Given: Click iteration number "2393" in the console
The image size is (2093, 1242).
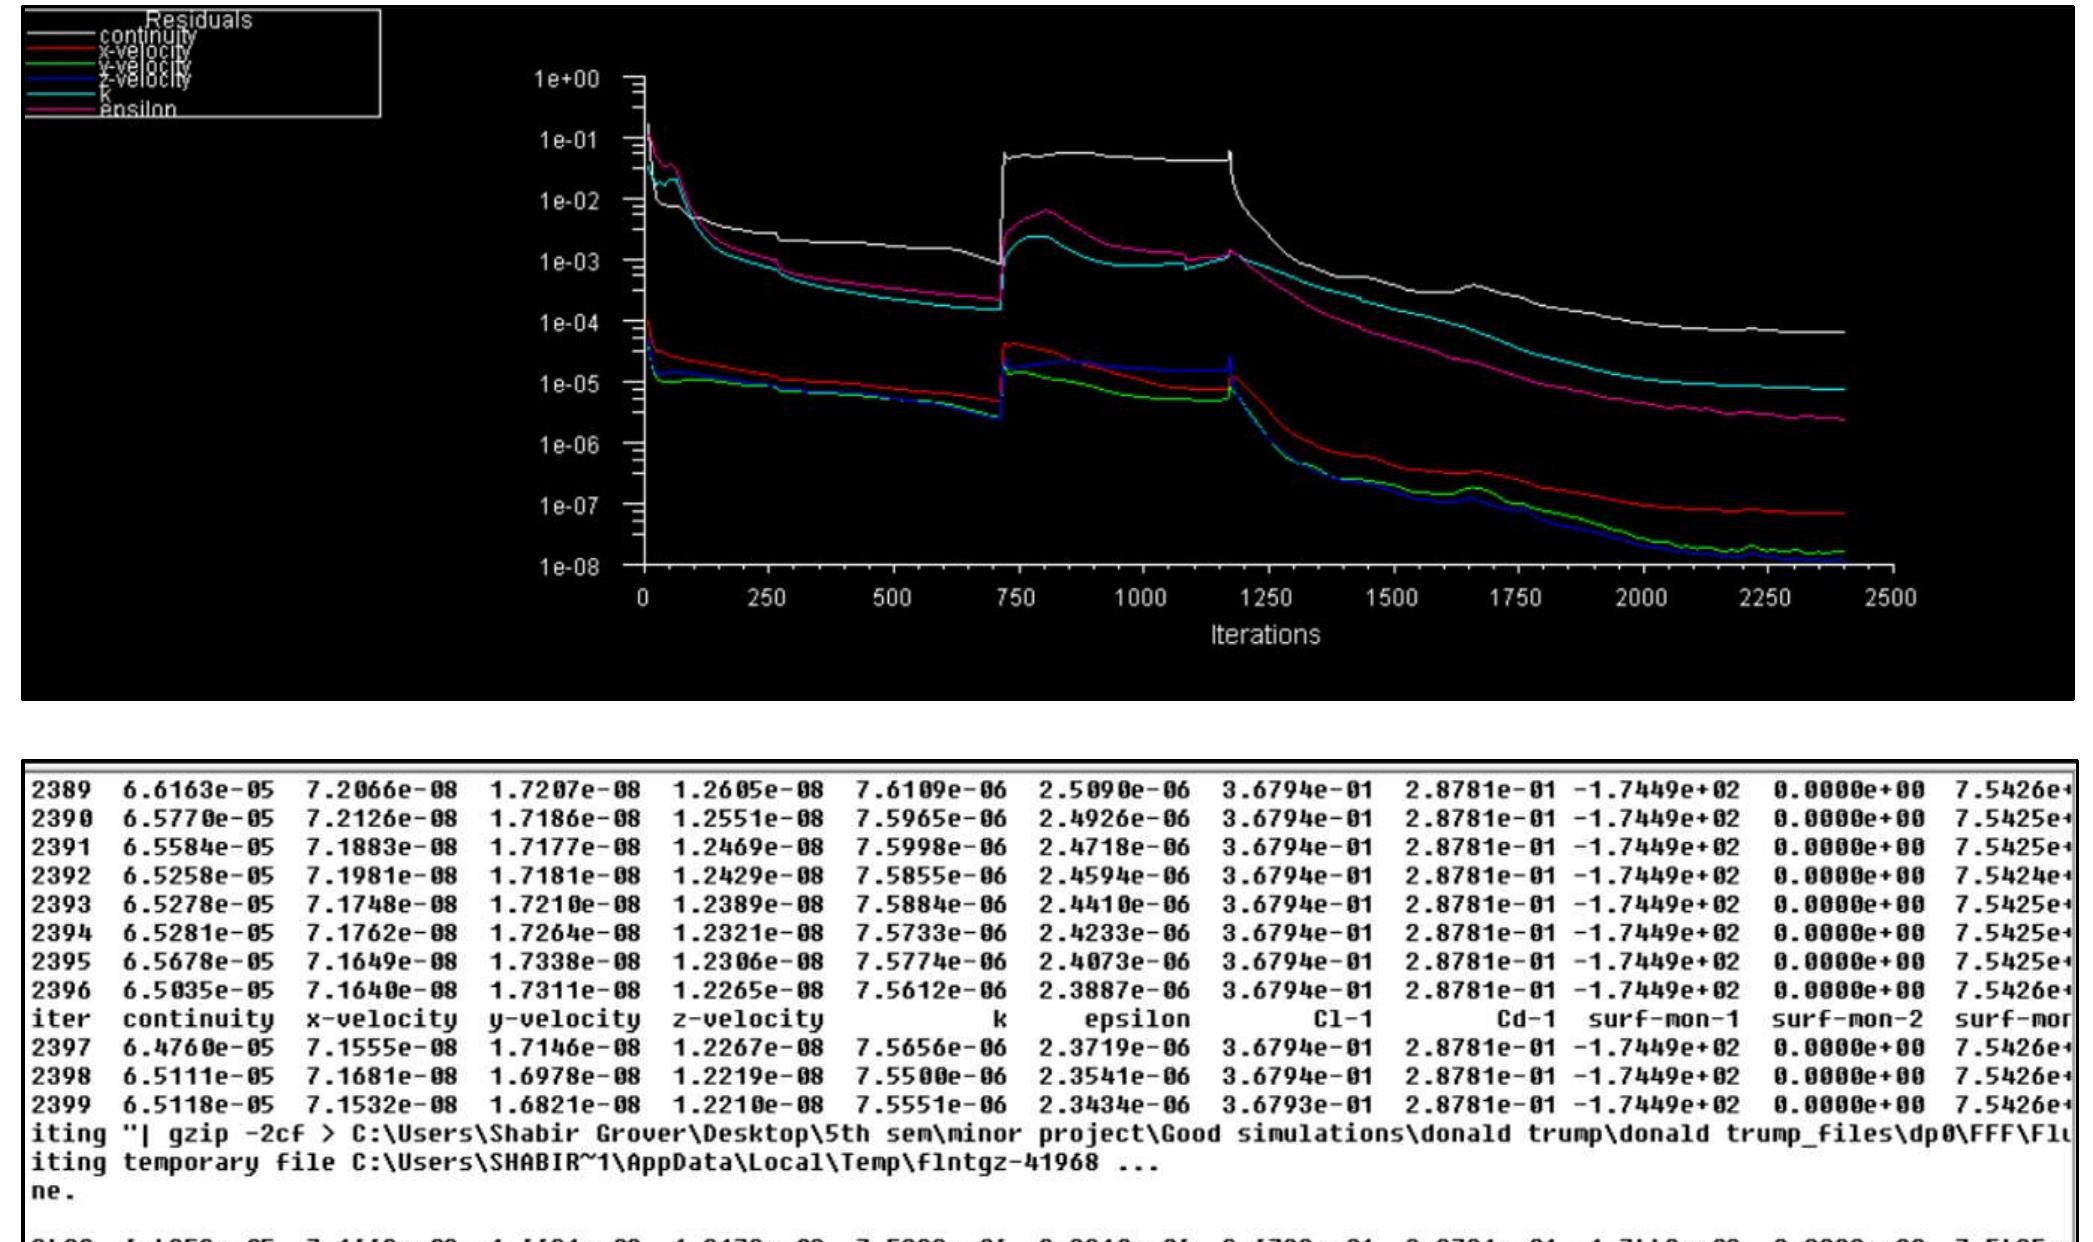Looking at the screenshot, I should [x=60, y=905].
